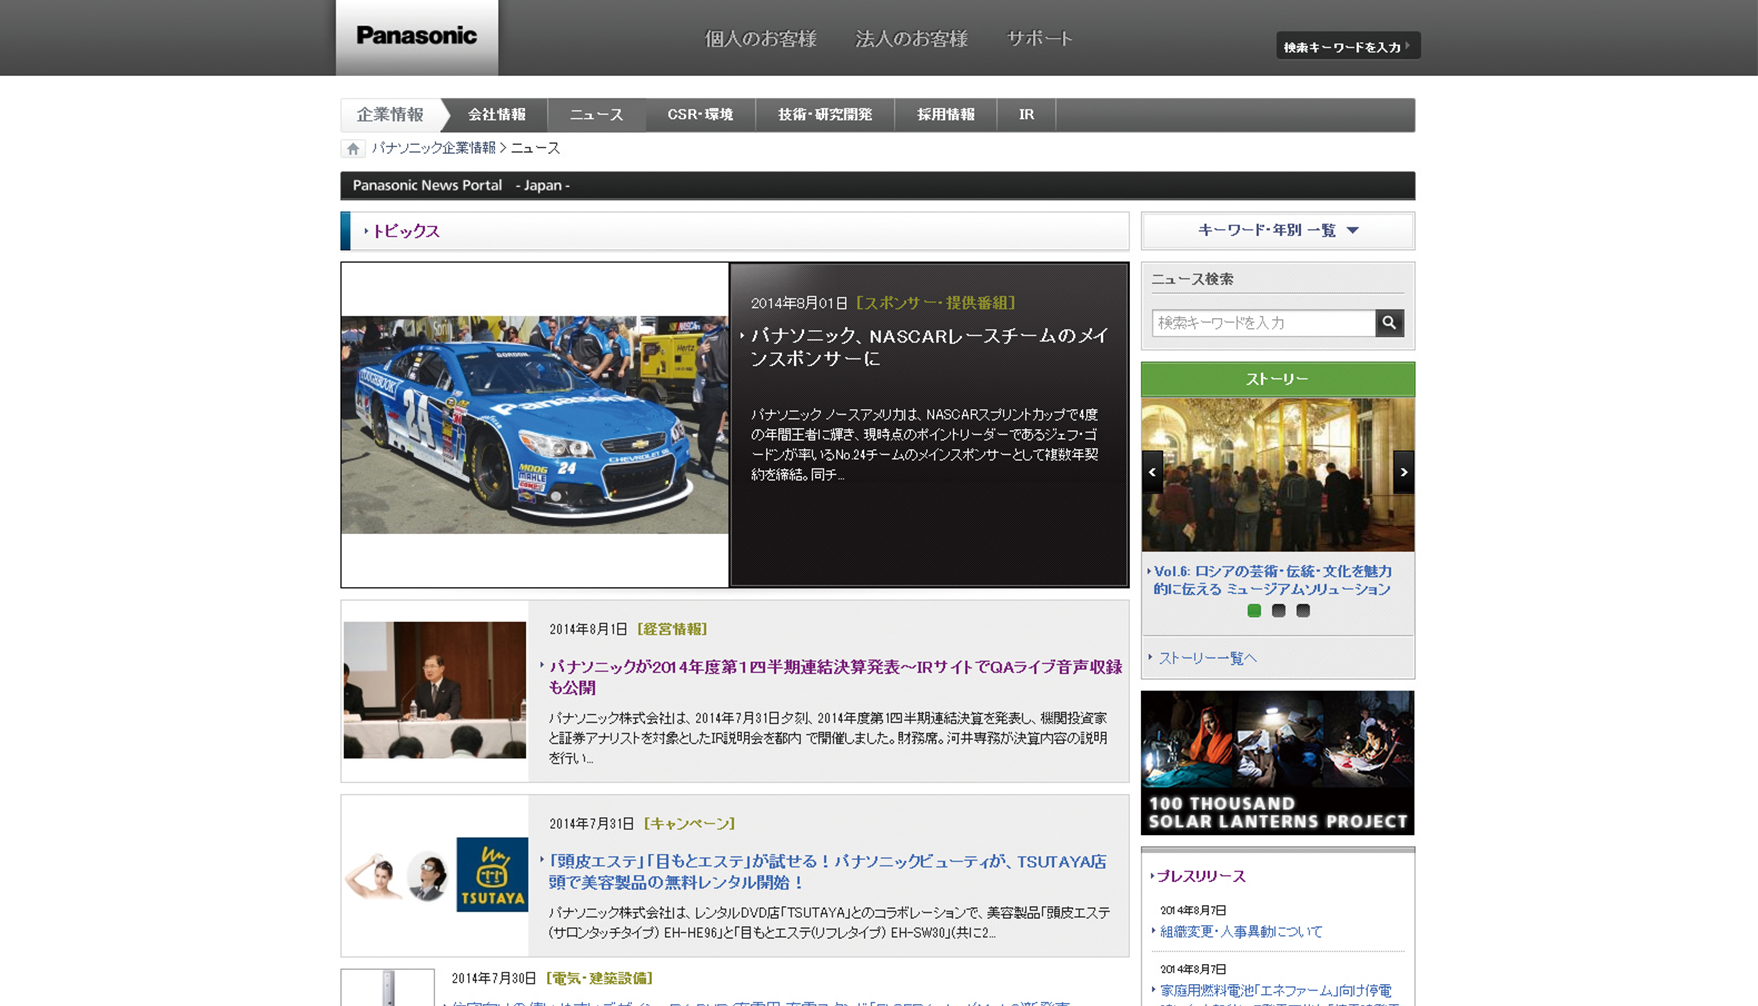Open the トピックス heading link
Screen dimensions: 1758x1006
click(405, 231)
